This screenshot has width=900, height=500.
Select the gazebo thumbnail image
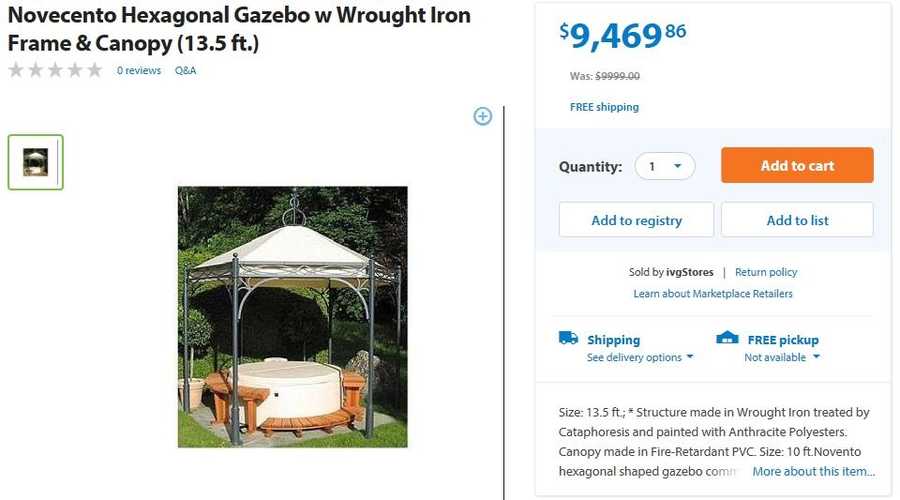click(x=36, y=162)
